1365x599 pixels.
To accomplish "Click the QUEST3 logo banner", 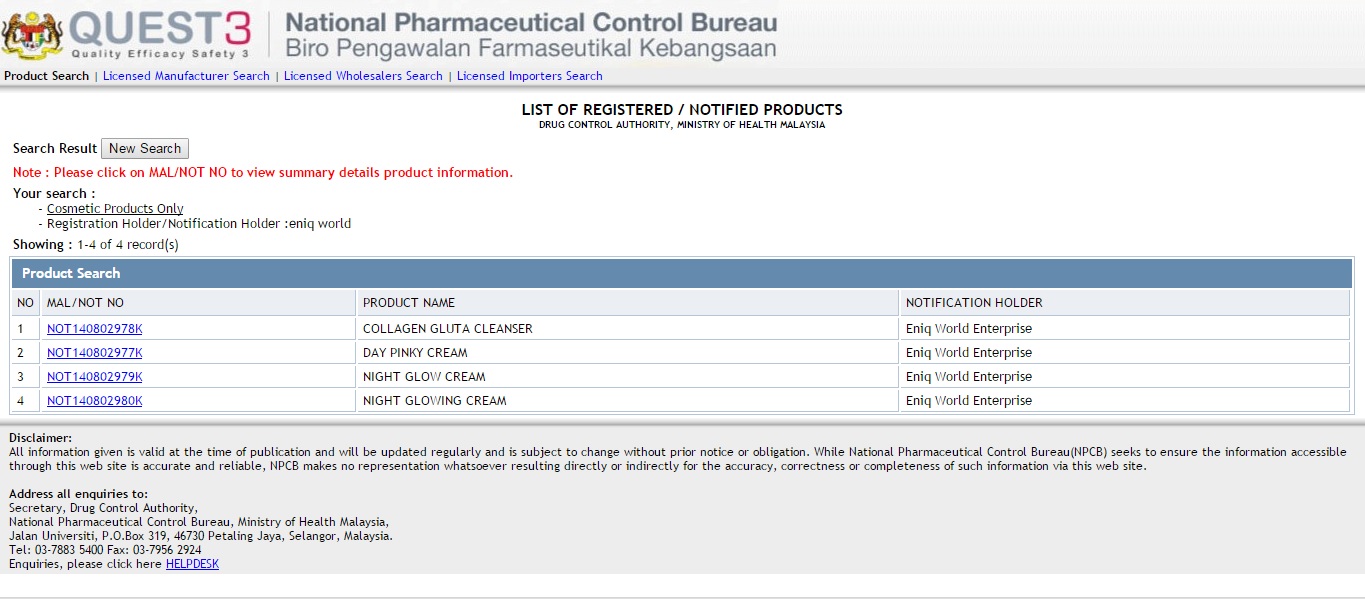I will tap(160, 34).
